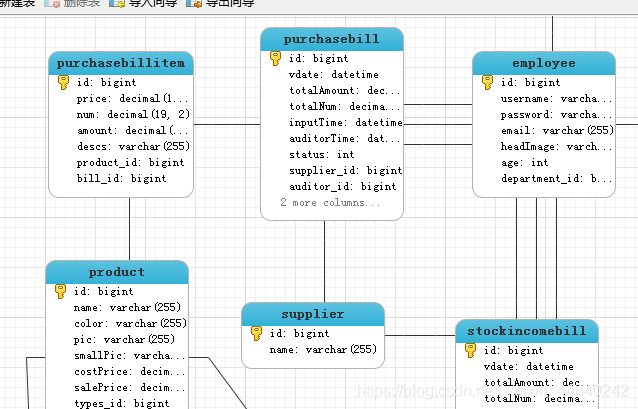Click 'totalAmount: dec...' in stockincomebill
This screenshot has height=409, width=638.
point(537,383)
